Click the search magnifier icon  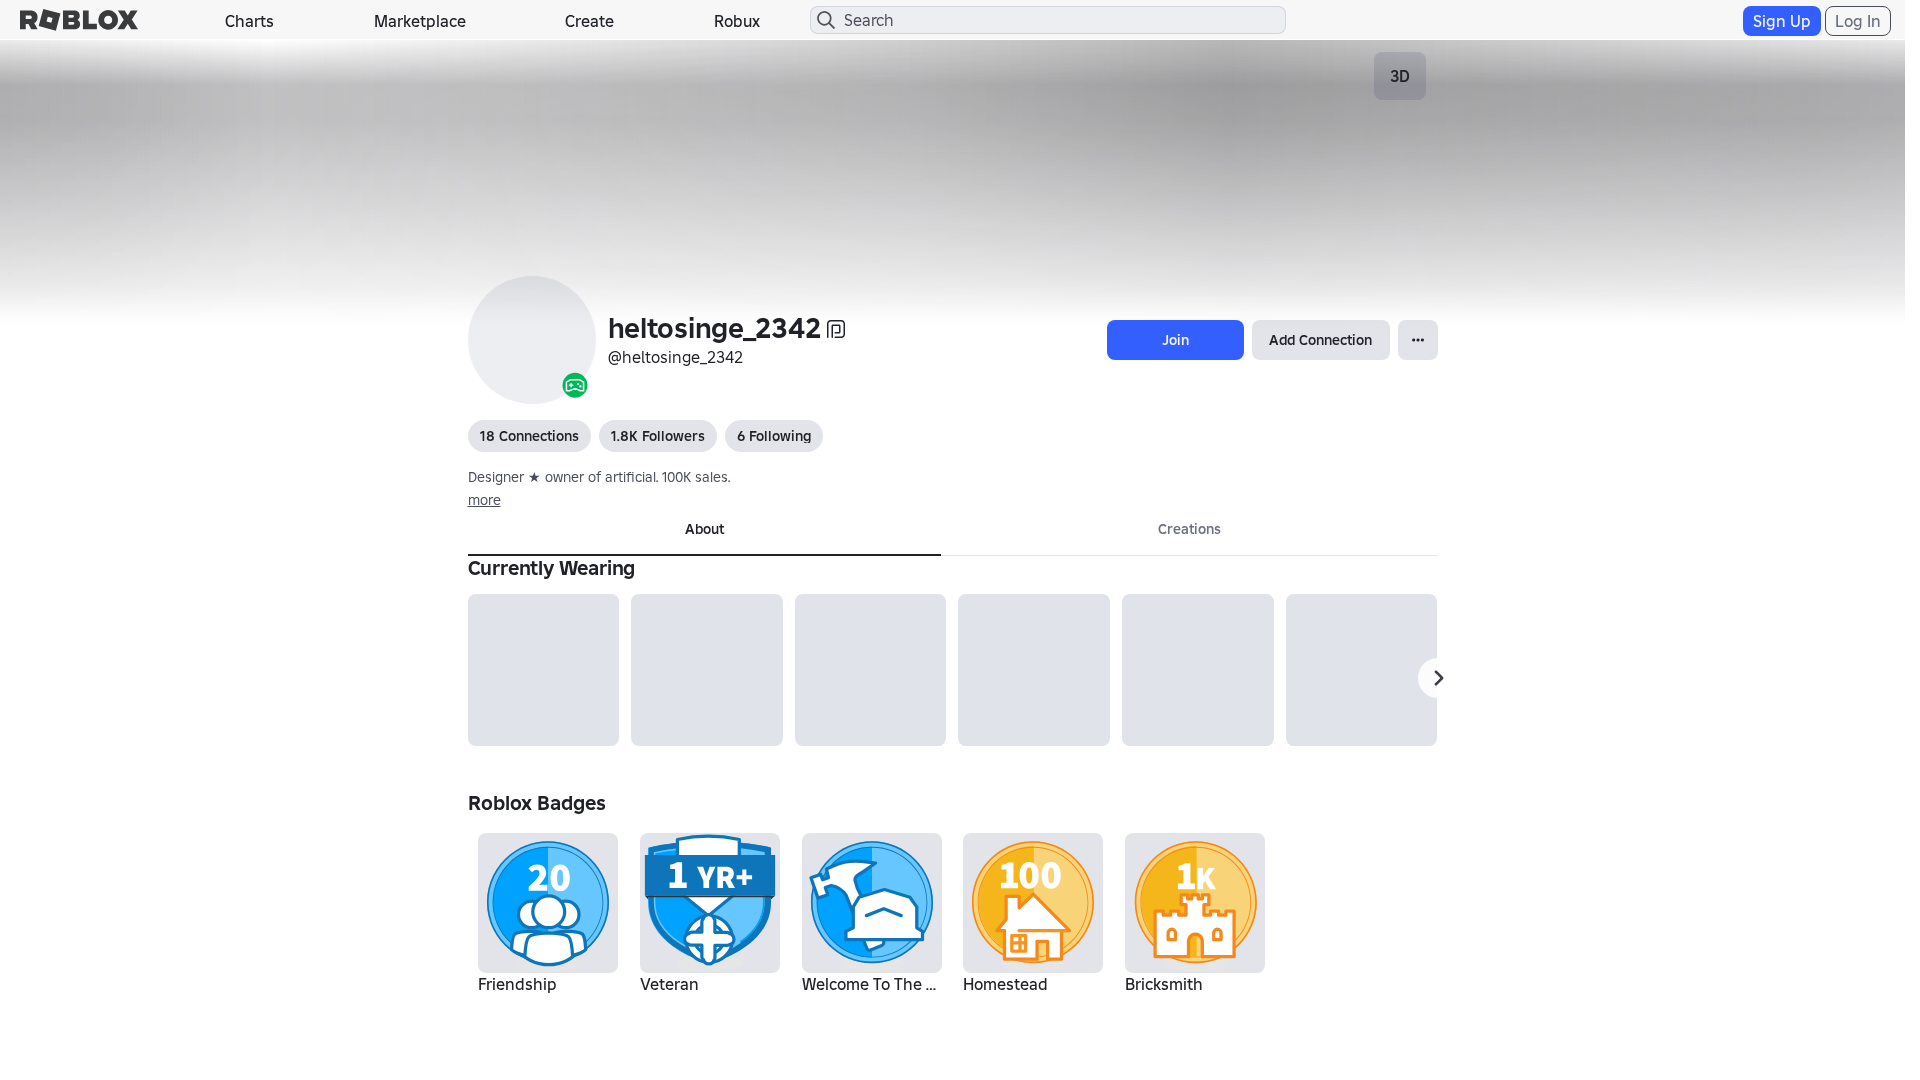tap(826, 20)
